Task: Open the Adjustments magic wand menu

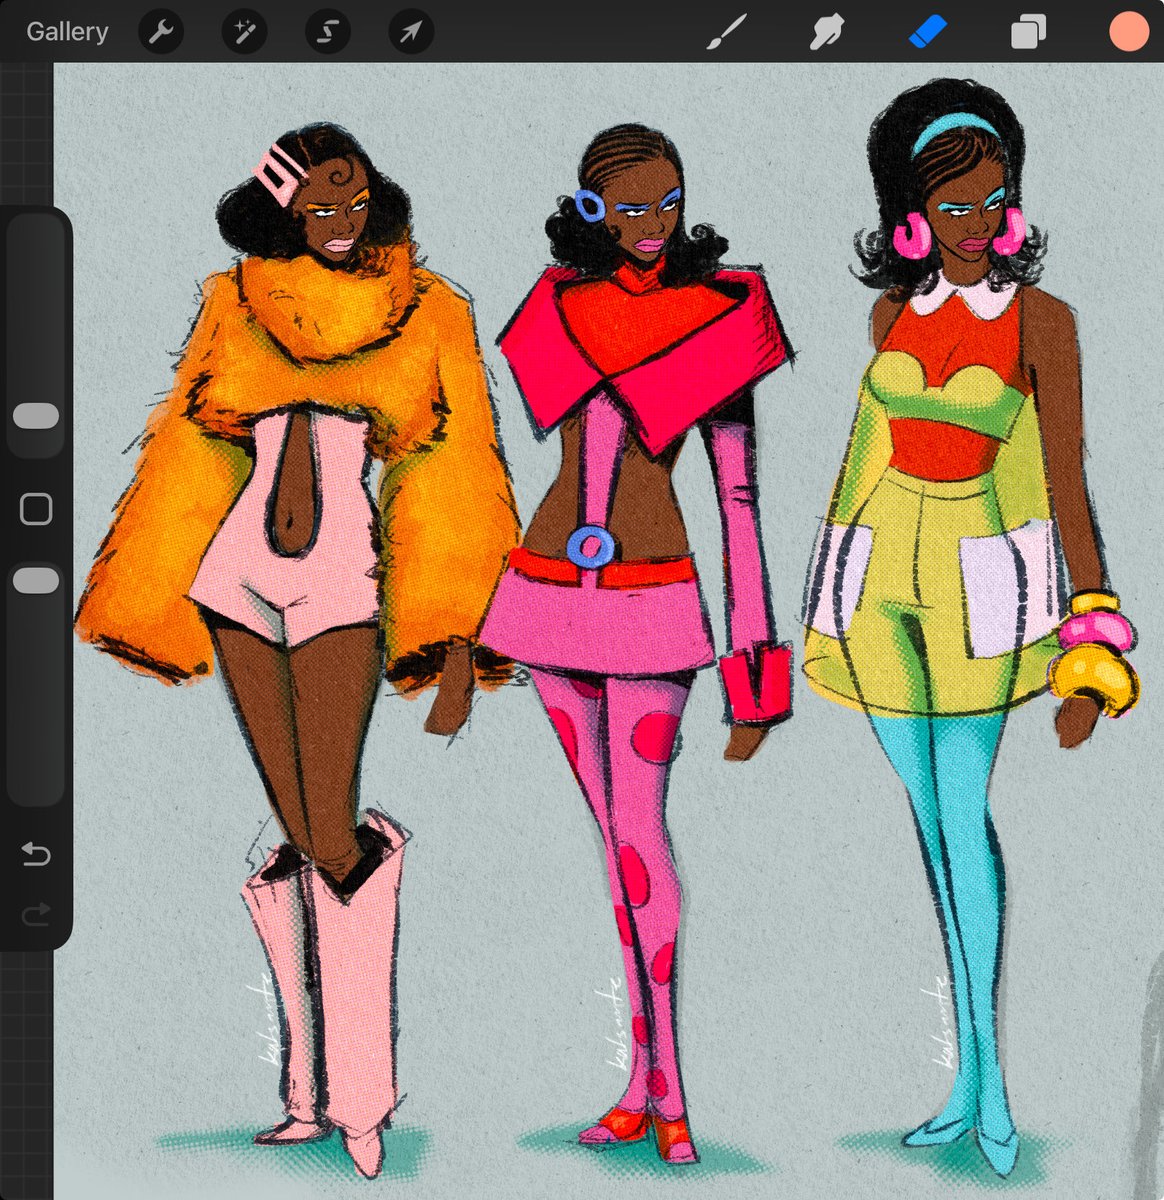Action: [x=244, y=32]
